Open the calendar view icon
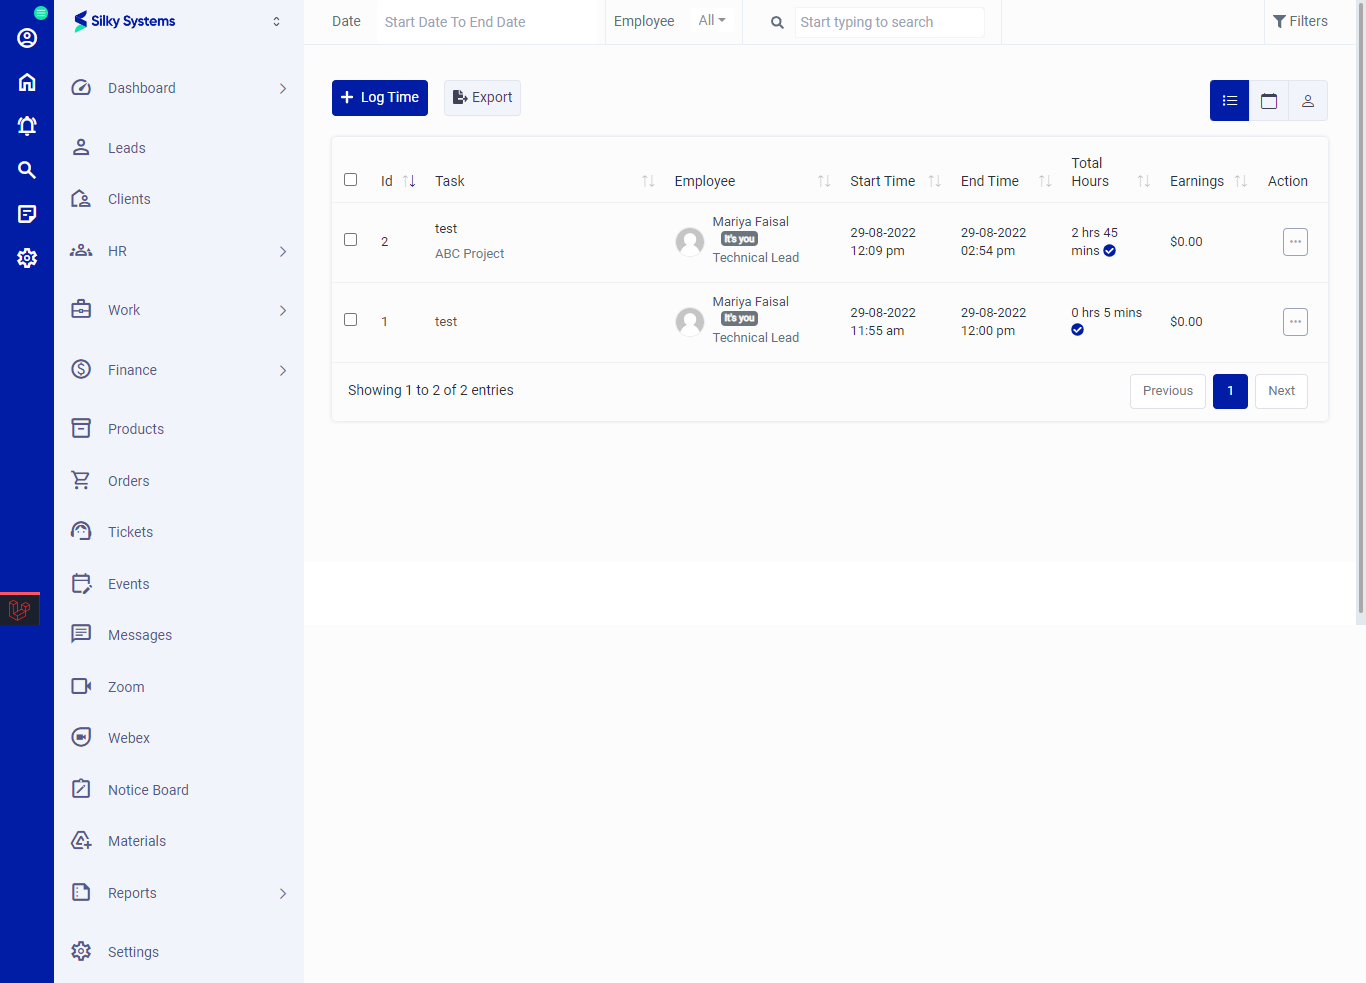The height and width of the screenshot is (983, 1366). point(1269,101)
